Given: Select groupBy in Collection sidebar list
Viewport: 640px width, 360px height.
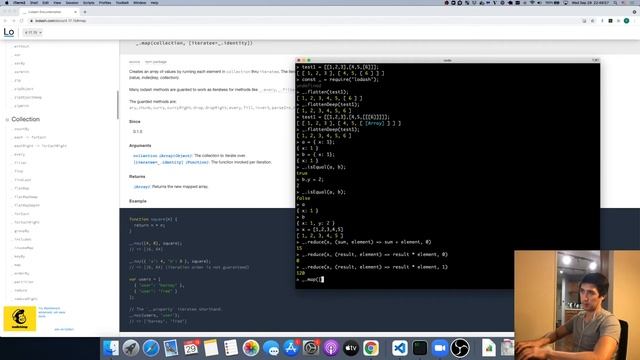Looking at the screenshot, I should pyautogui.click(x=22, y=231).
